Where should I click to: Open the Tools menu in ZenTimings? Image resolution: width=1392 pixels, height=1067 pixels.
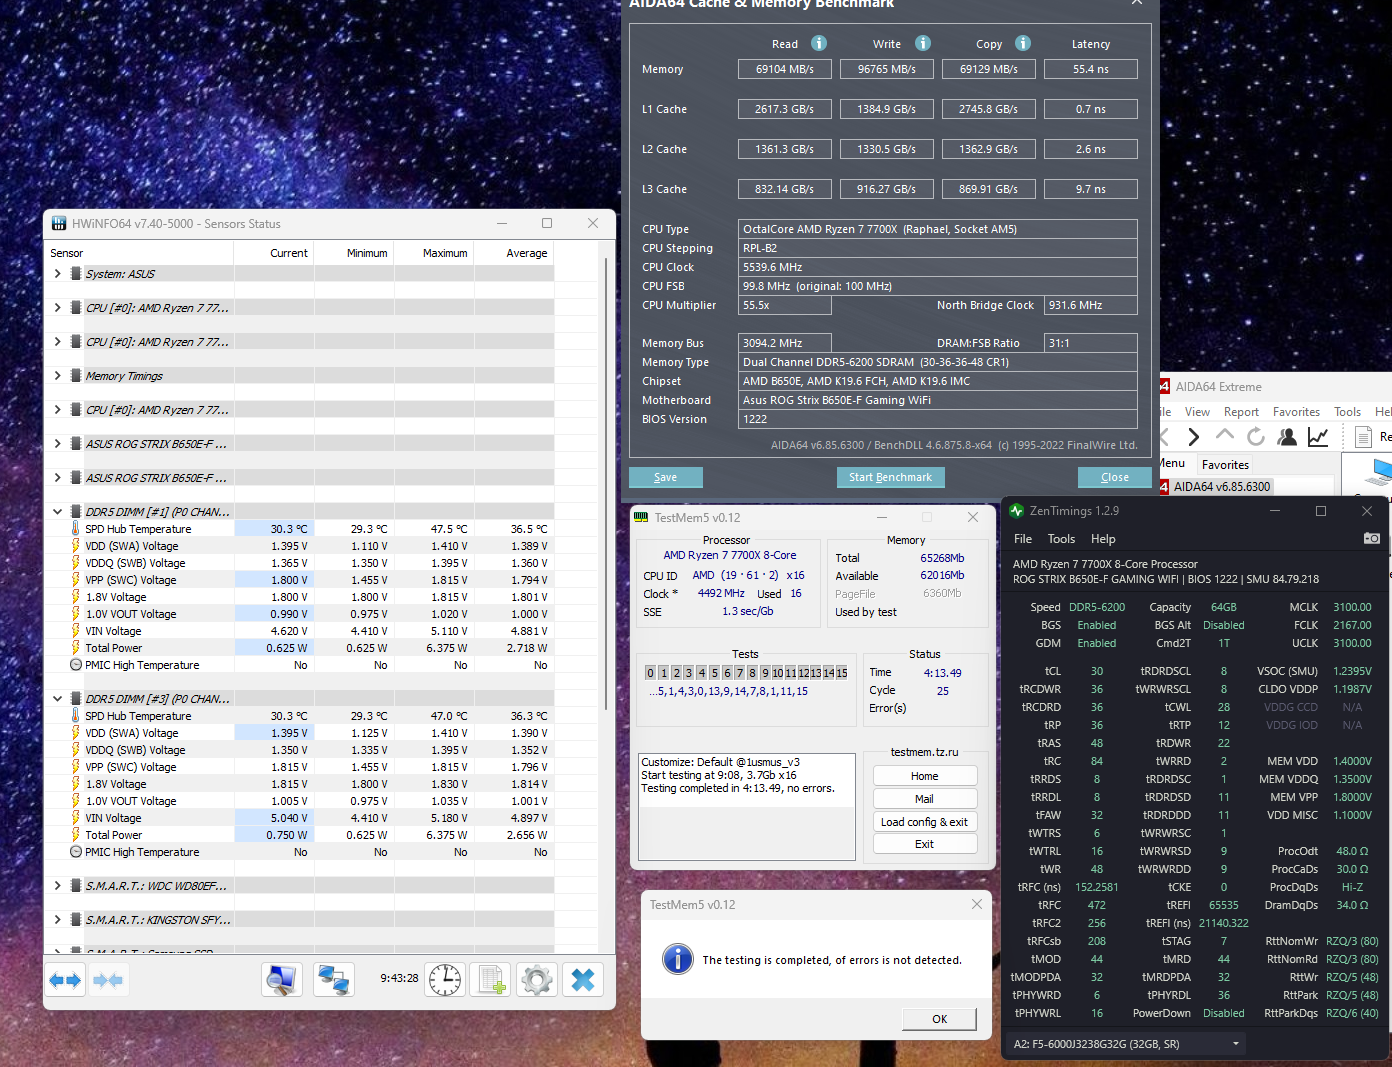1061,539
